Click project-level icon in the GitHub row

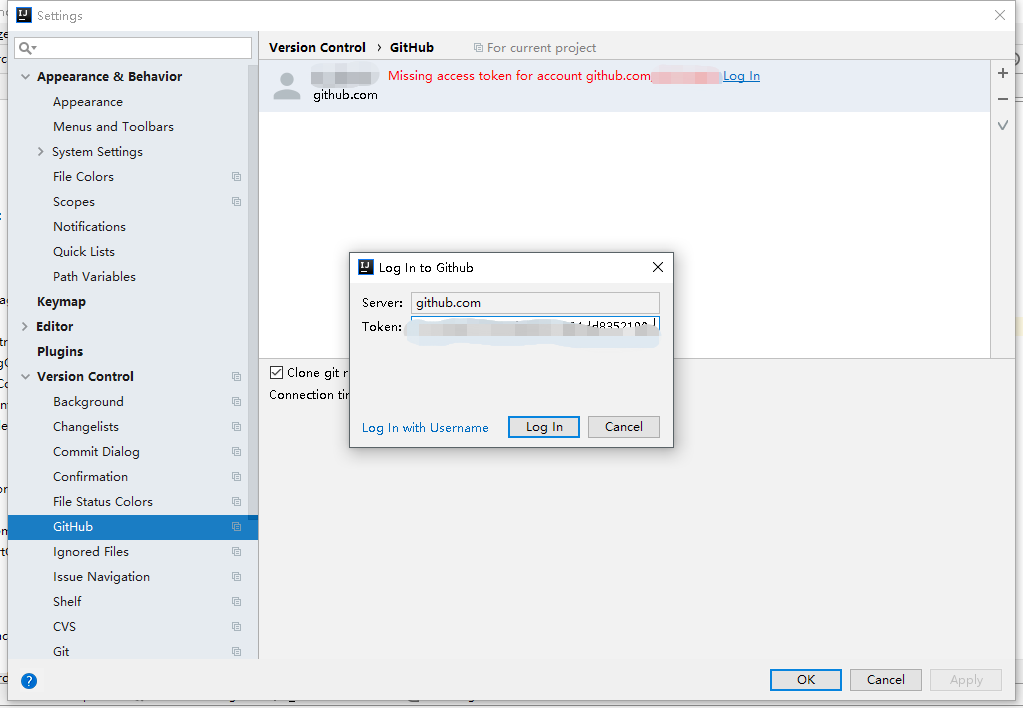pos(236,527)
